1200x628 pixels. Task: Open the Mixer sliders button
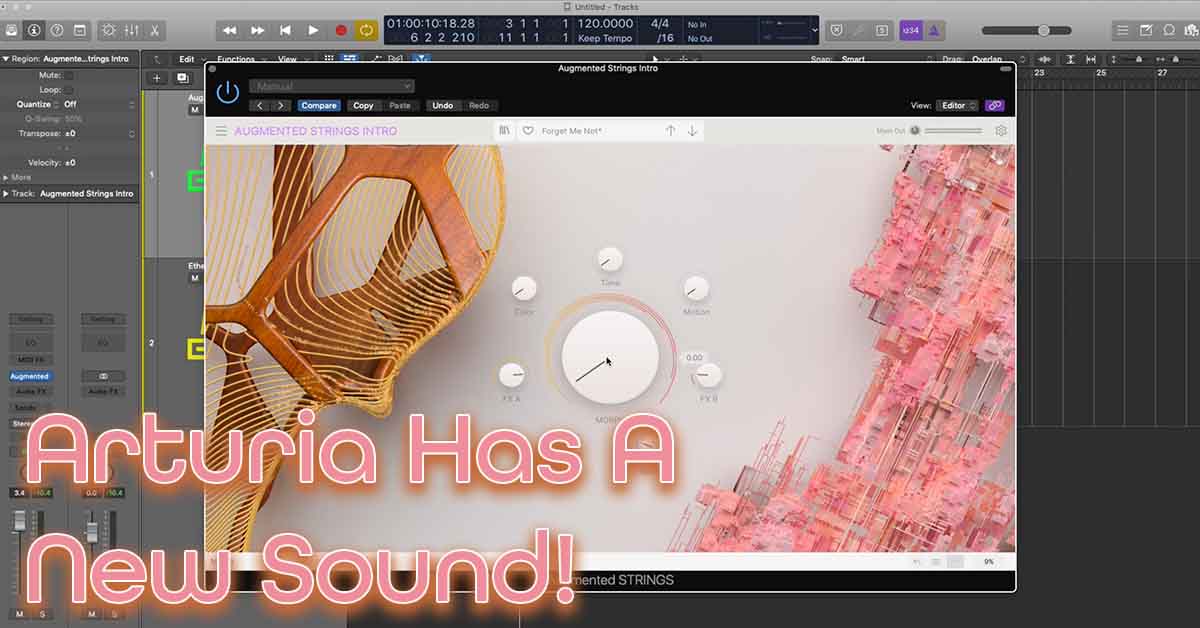(x=132, y=31)
